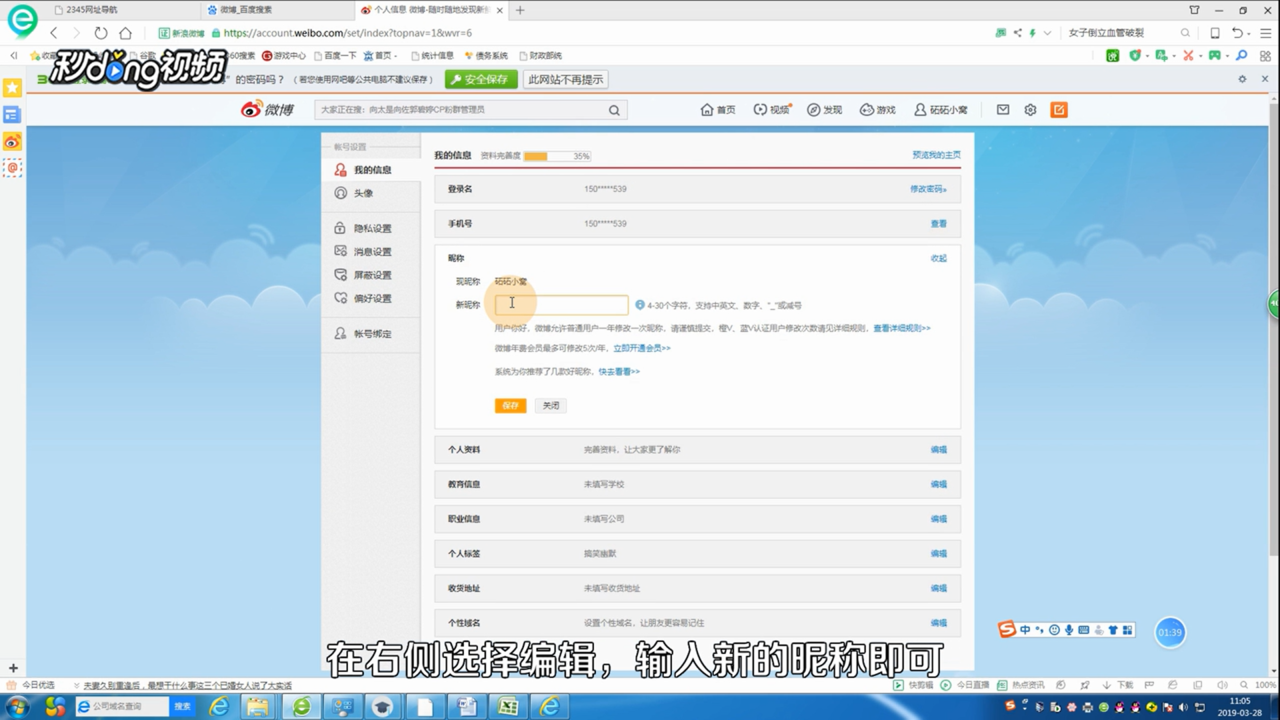Click the yellow star favorites sidebar icon
This screenshot has width=1280, height=720.
coord(12,88)
